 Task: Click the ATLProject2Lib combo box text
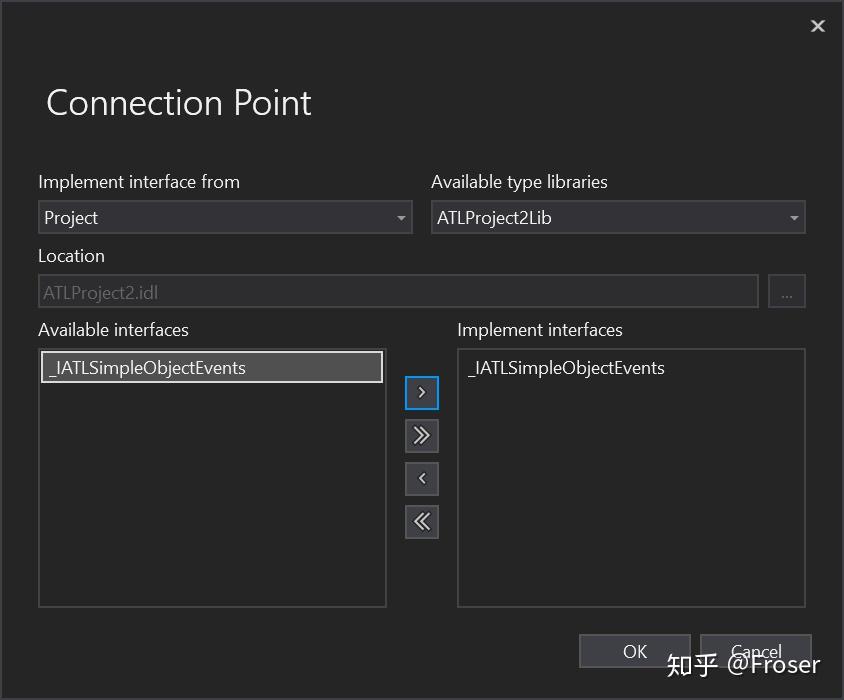pos(494,218)
